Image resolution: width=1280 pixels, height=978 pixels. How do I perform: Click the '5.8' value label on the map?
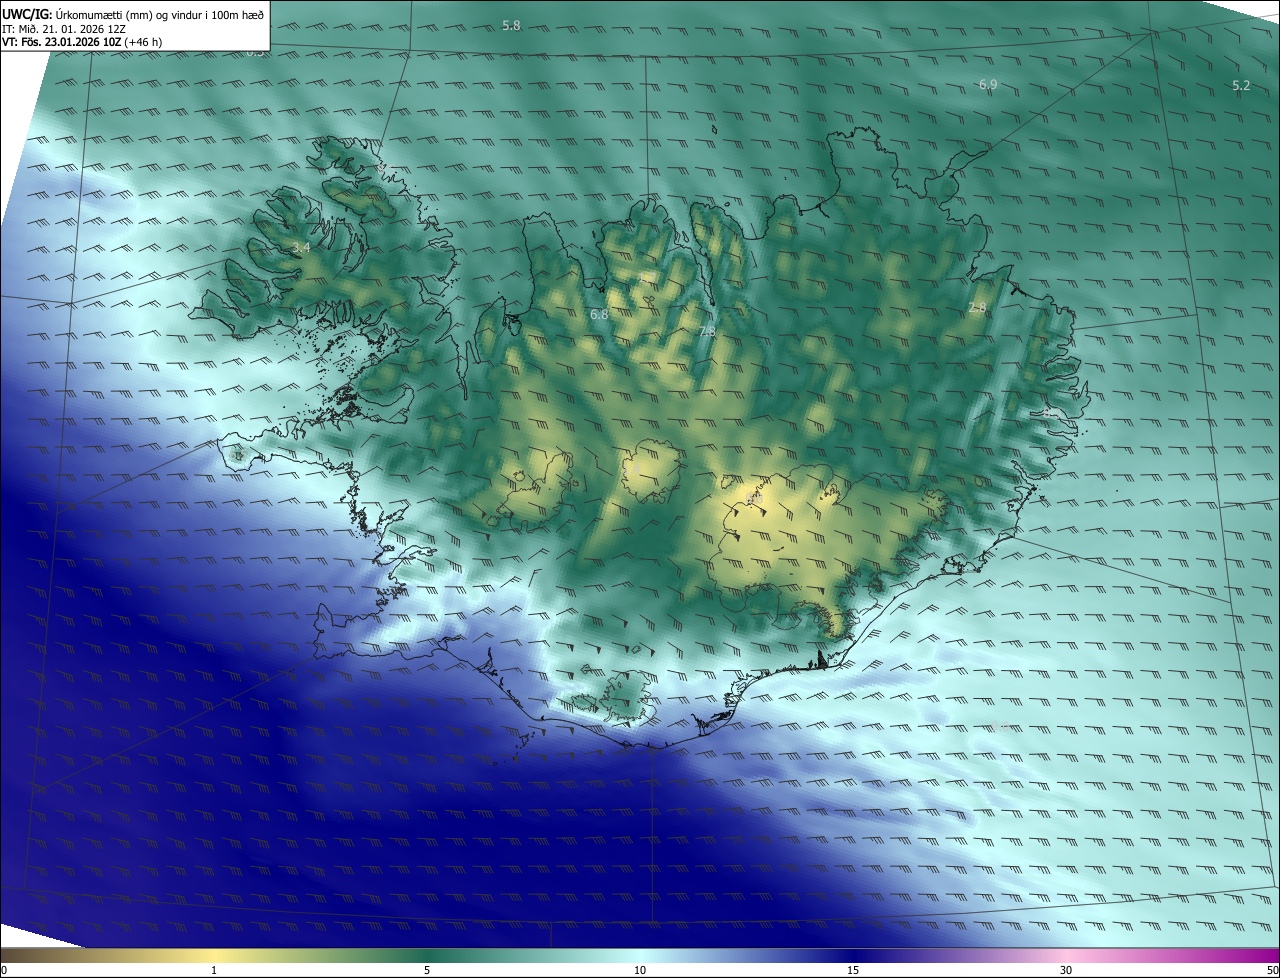pyautogui.click(x=511, y=25)
